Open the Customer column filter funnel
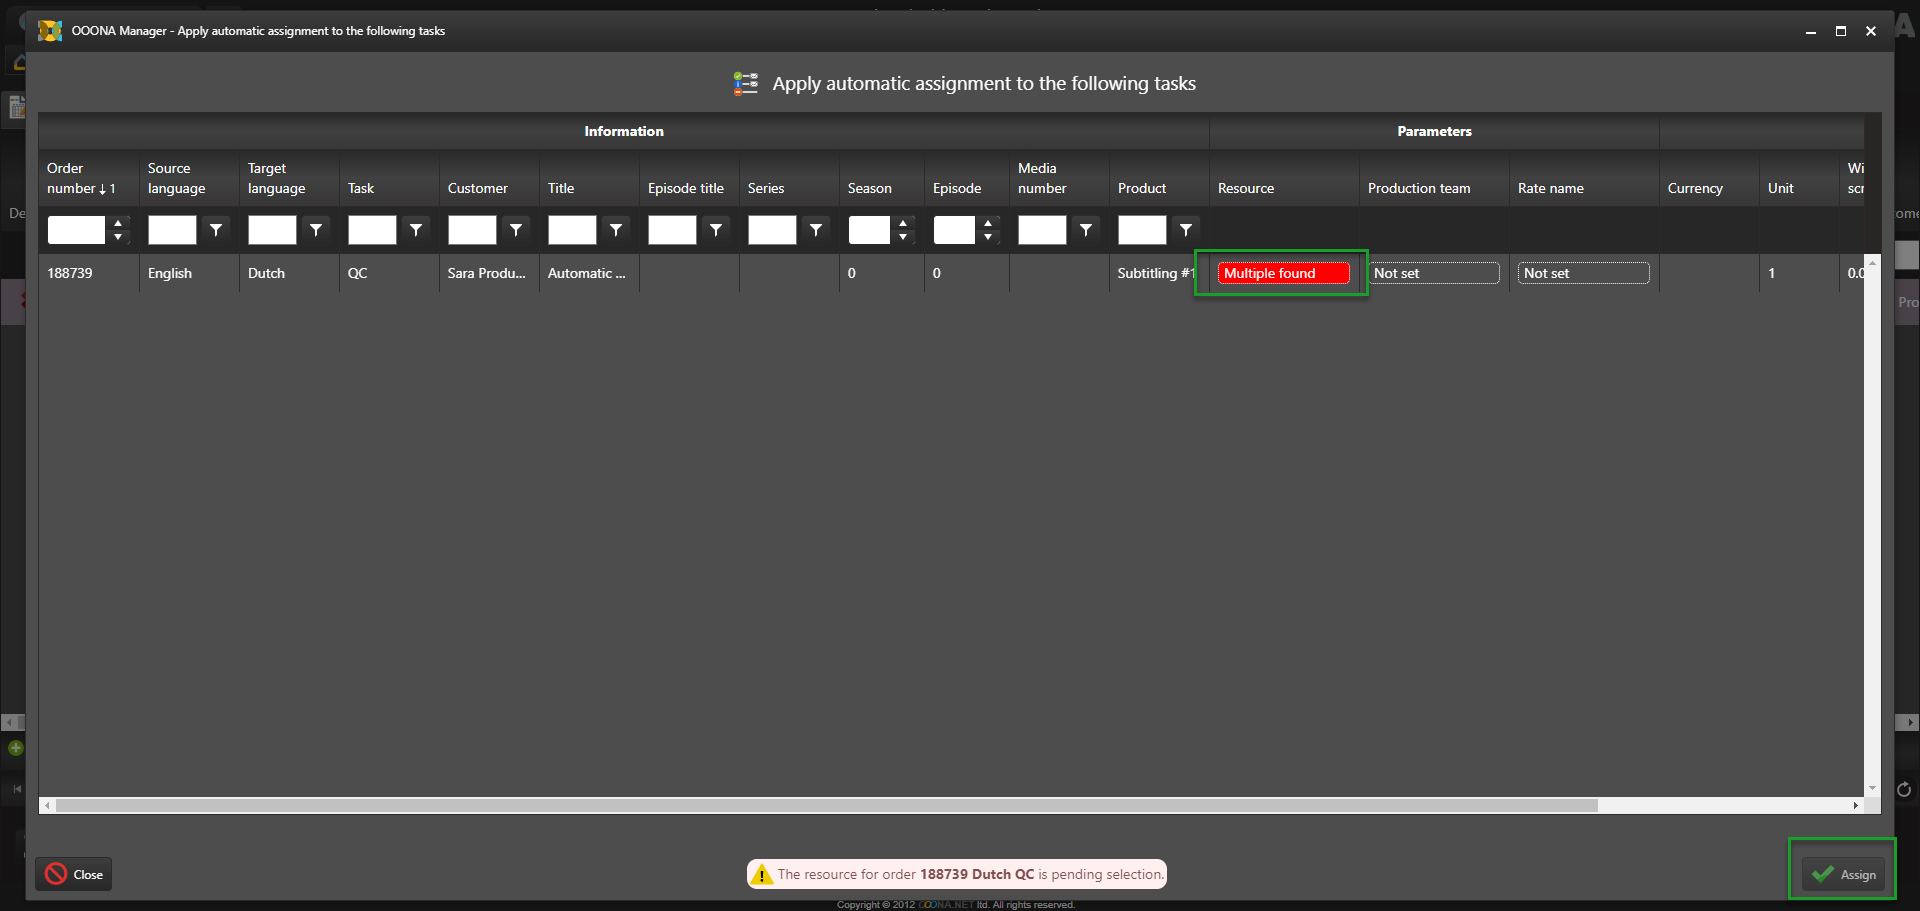 pos(516,230)
